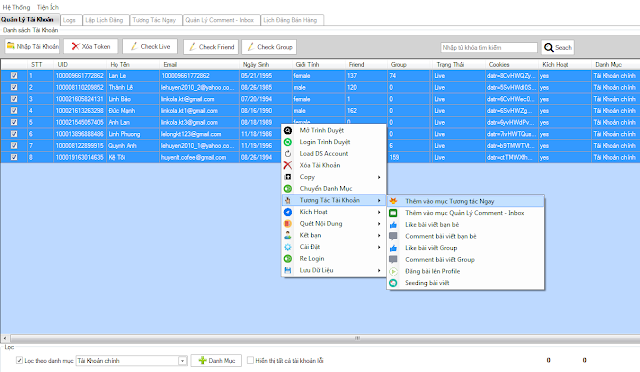
Task: Expand the Kết bạn submenu arrow
Action: pos(379,235)
